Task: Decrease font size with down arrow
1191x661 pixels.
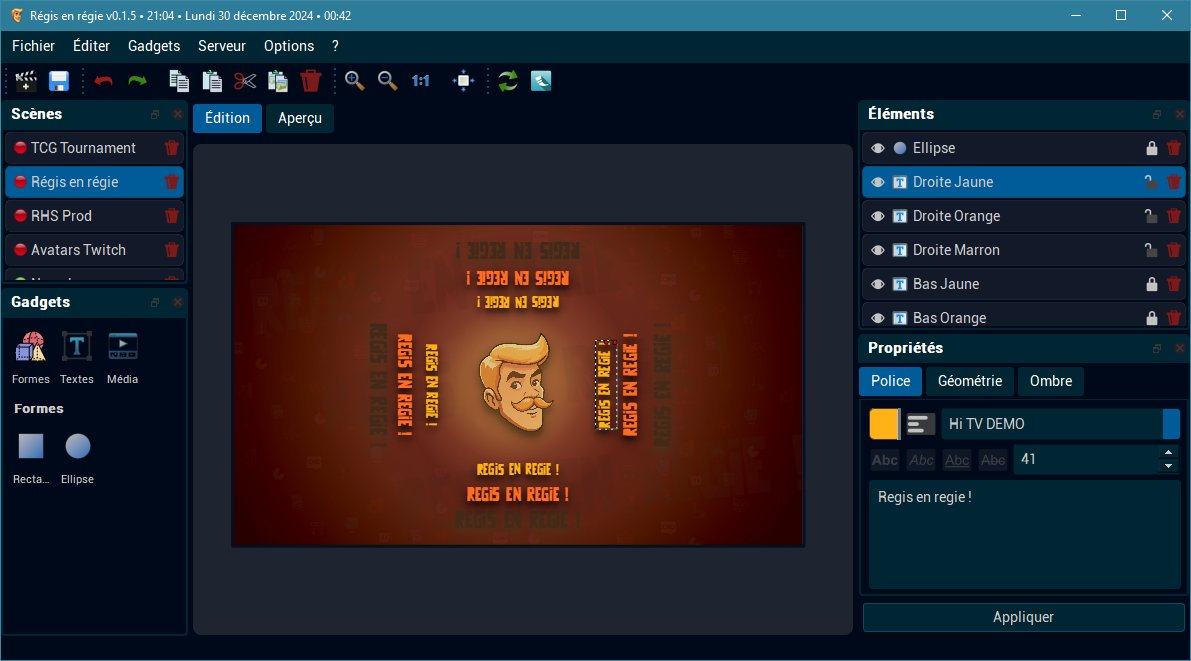Action: tap(1168, 466)
